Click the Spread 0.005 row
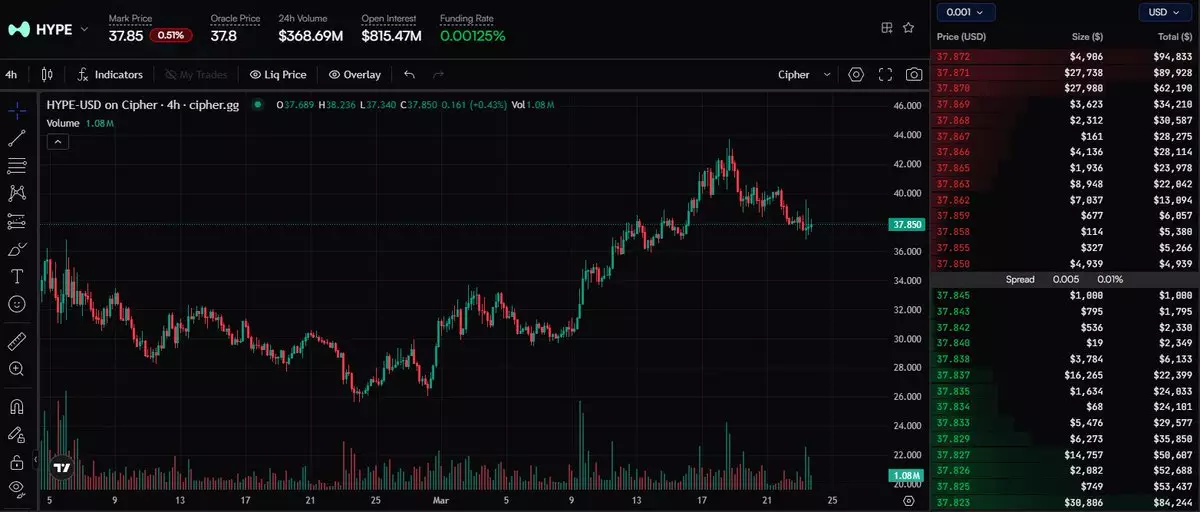The image size is (1200, 512). [x=1065, y=279]
